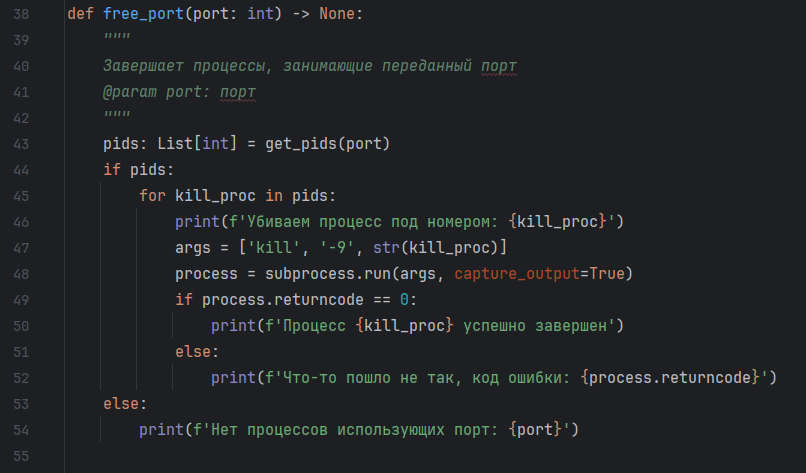
Task: Click str(kill_proc) on line 47
Action: (x=435, y=248)
